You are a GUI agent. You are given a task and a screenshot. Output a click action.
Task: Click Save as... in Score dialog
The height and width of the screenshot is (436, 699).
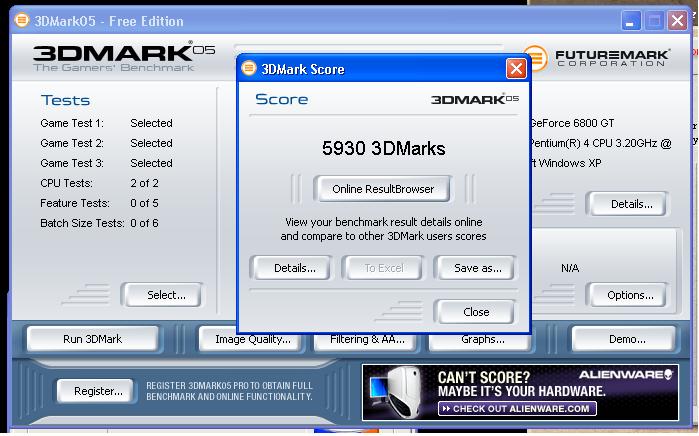477,268
